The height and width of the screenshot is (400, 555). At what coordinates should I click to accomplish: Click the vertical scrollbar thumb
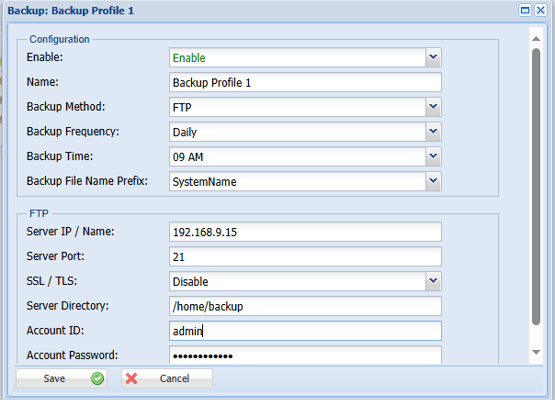tap(536, 187)
